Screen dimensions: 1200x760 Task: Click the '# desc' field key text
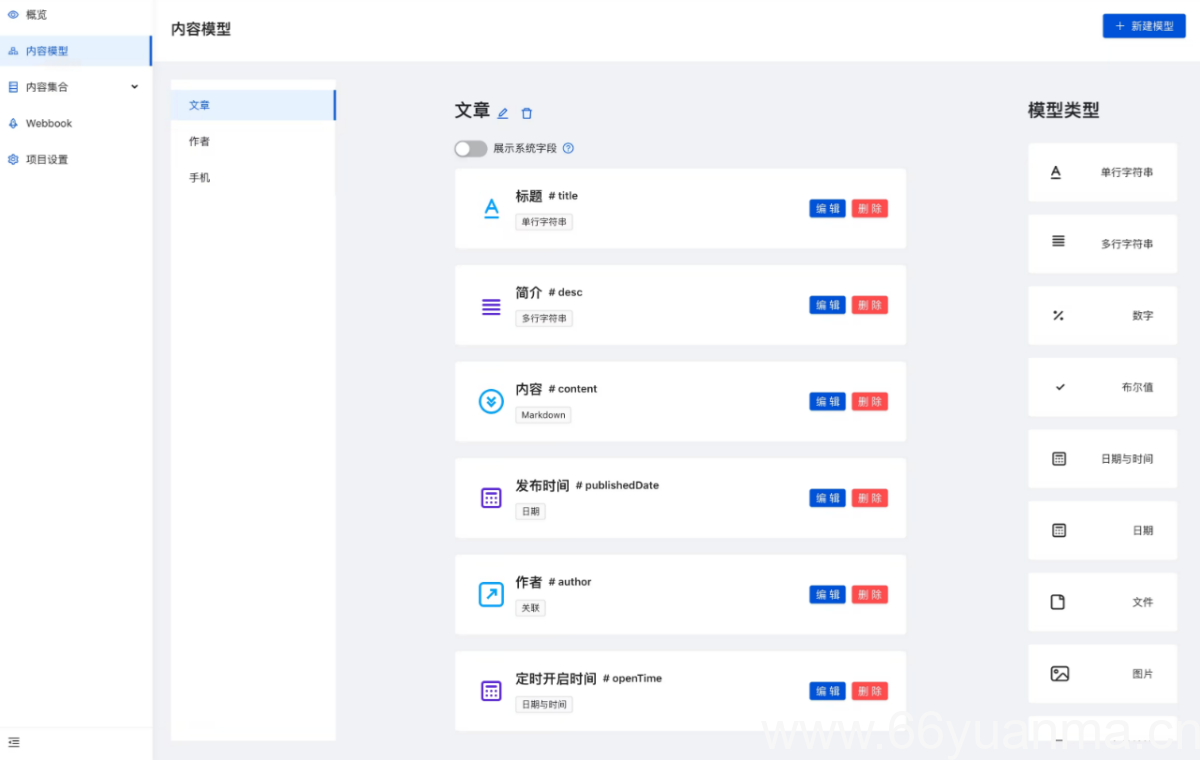[x=565, y=292]
